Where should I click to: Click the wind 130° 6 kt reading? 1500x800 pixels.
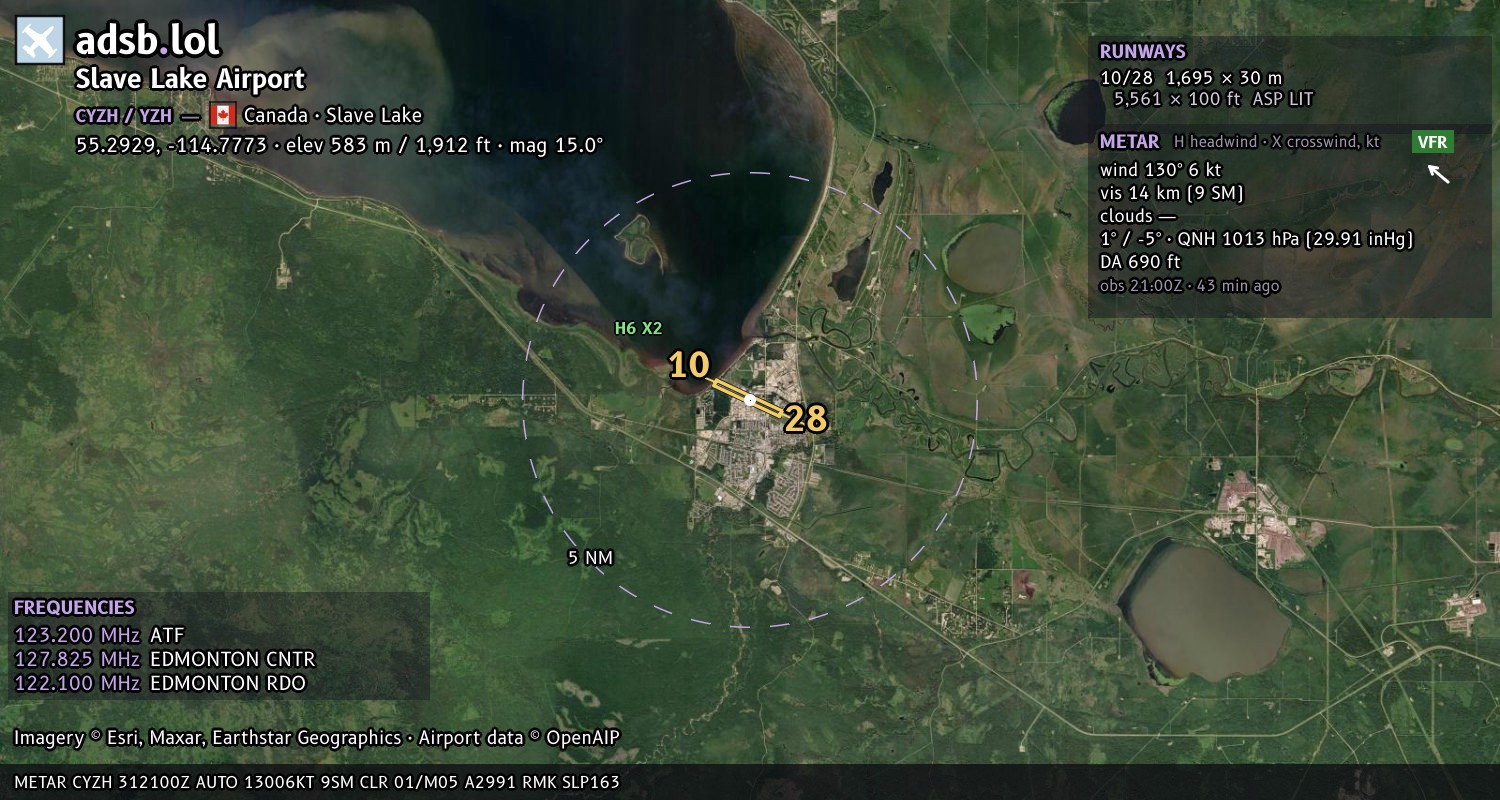(x=1160, y=169)
